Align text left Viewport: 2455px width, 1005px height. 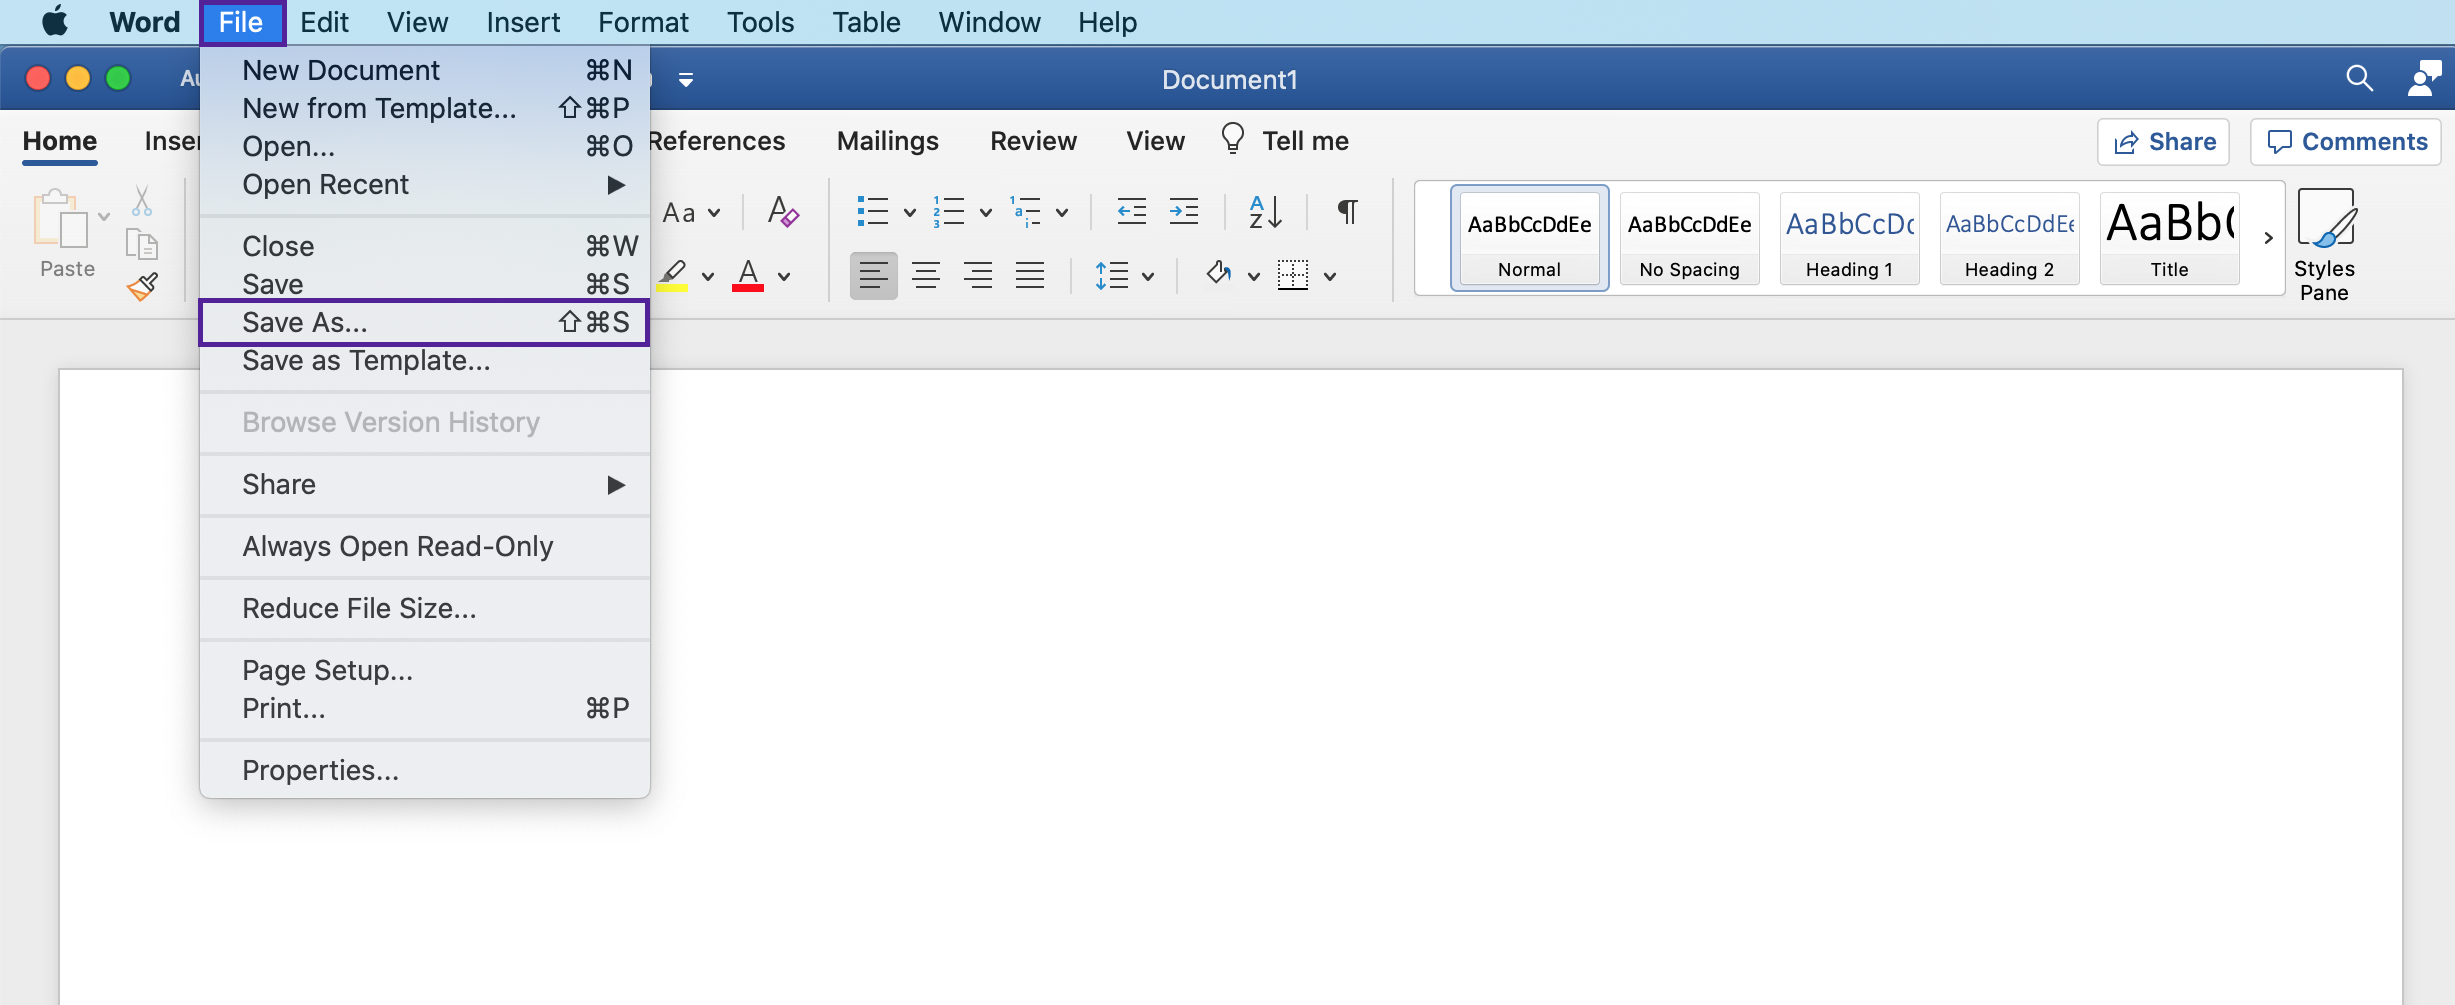tap(874, 275)
